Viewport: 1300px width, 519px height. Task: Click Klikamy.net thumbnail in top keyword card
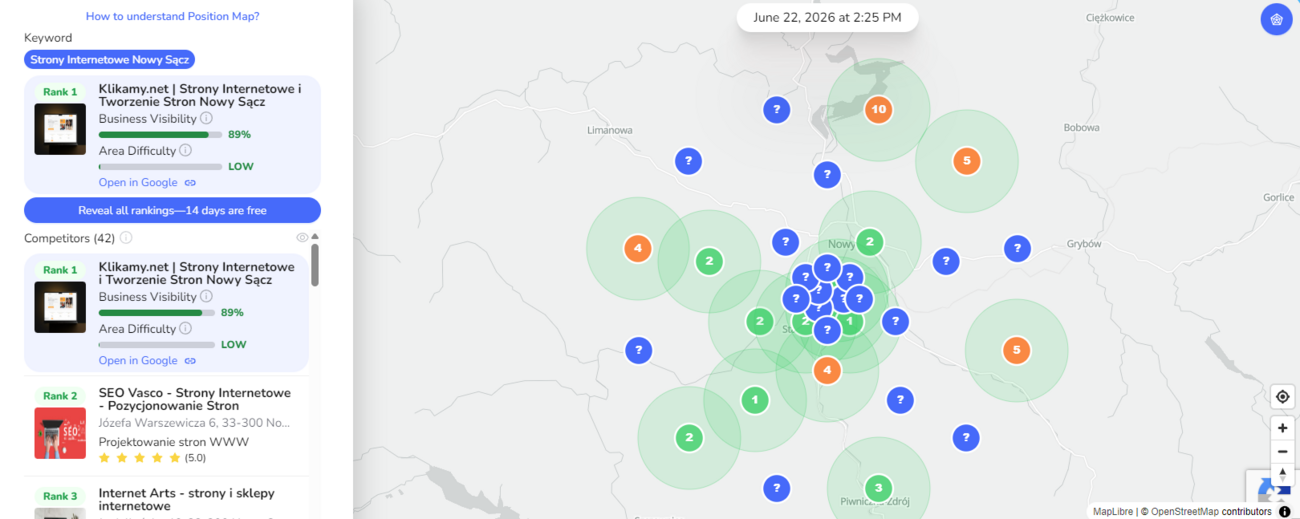pyautogui.click(x=60, y=129)
